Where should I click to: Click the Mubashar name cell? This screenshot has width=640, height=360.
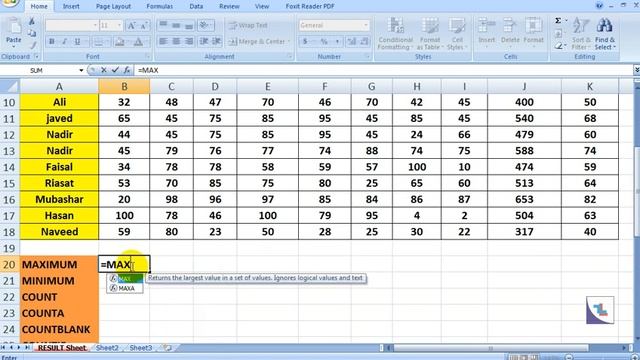coord(59,199)
